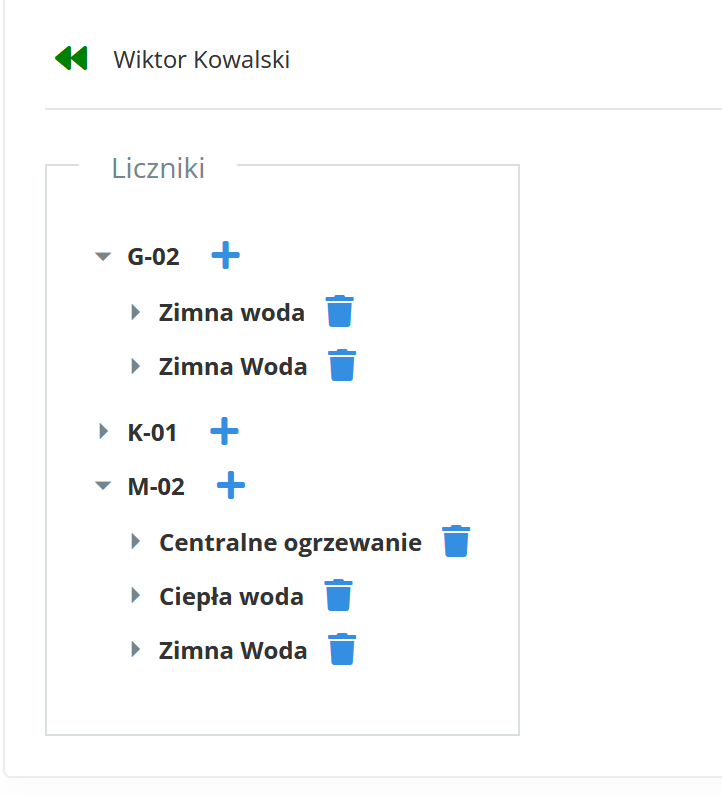The height and width of the screenshot is (796, 722).
Task: Click trash icon for first Zimna woda under G-02
Action: (339, 311)
